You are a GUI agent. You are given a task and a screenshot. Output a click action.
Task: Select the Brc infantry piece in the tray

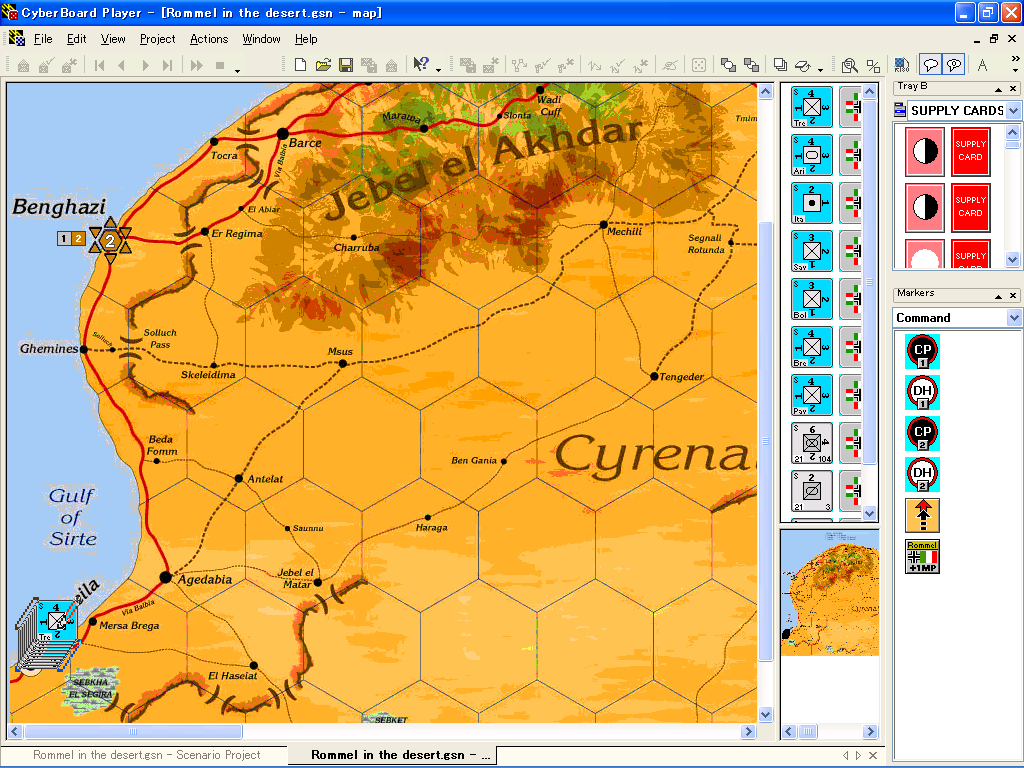tap(812, 347)
